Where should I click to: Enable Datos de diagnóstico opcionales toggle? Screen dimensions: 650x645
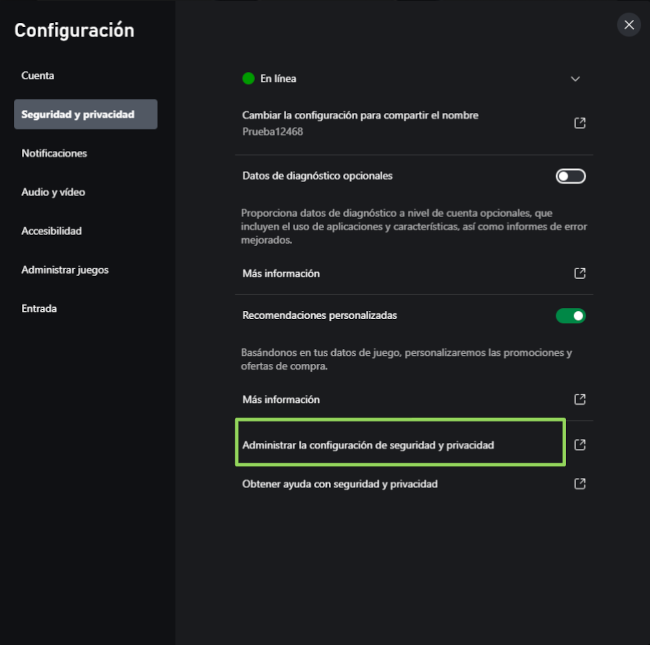click(x=570, y=176)
